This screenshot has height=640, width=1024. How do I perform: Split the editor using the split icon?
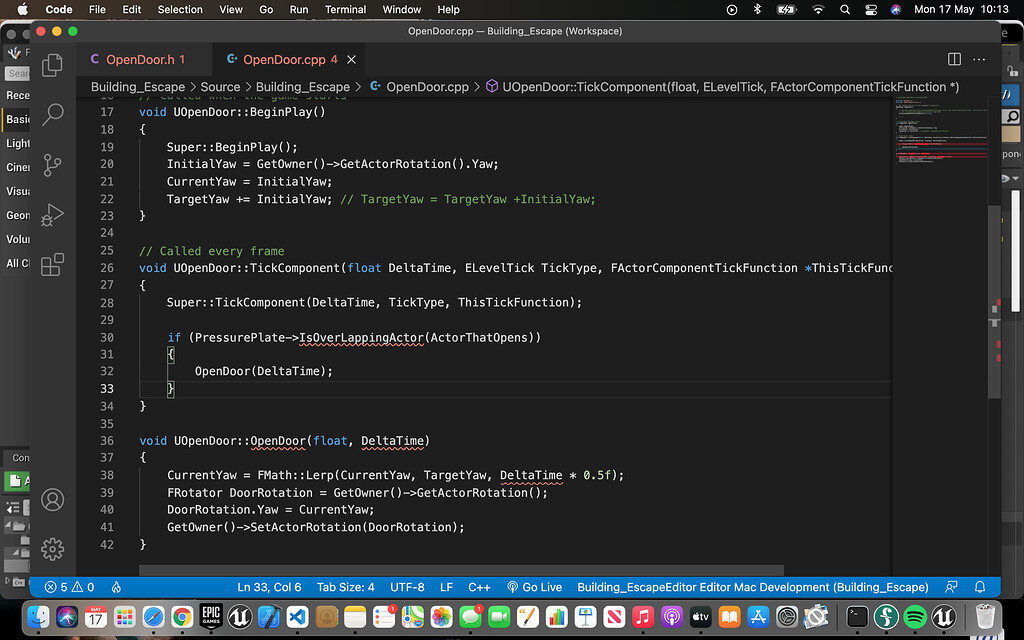[x=954, y=59]
